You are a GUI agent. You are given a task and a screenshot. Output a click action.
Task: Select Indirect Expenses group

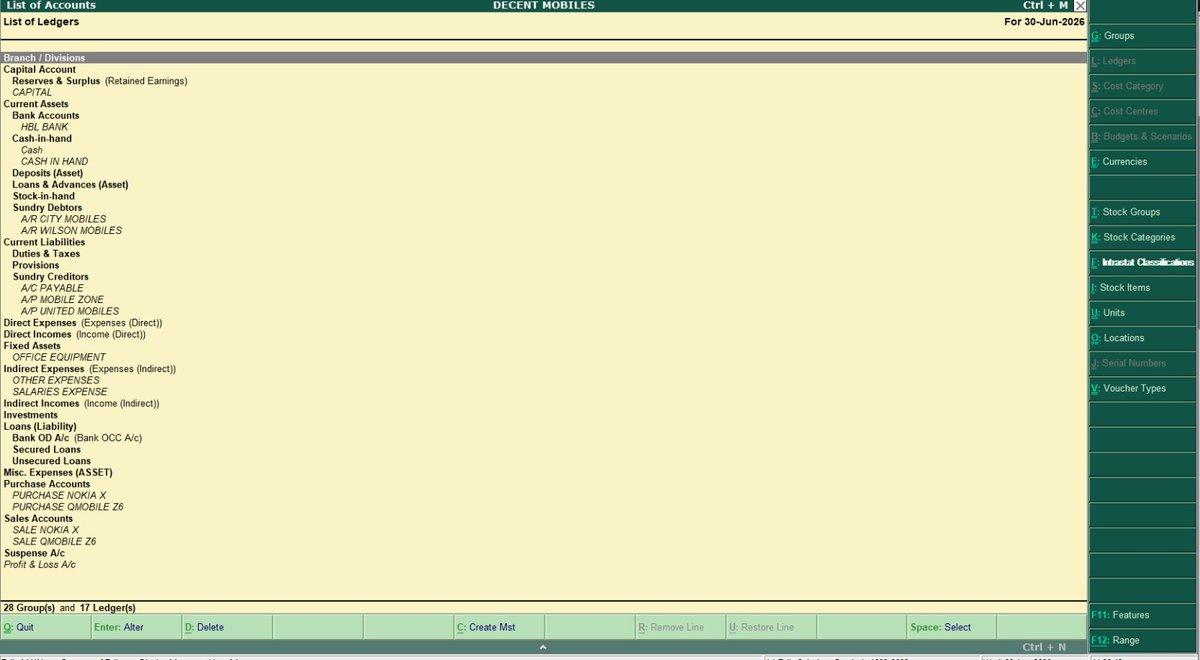44,369
